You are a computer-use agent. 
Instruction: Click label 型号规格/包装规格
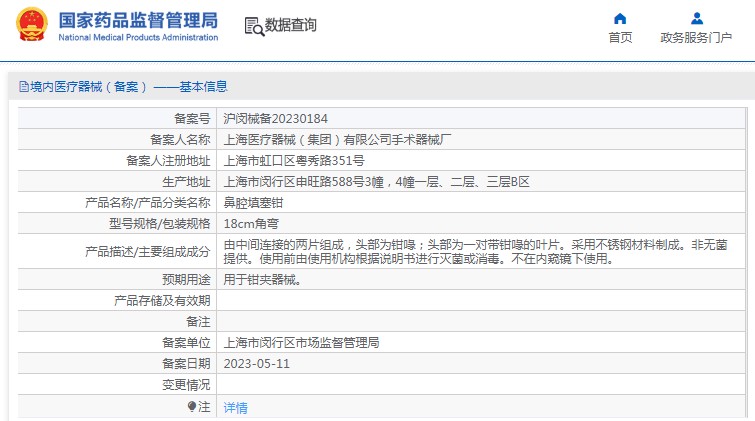coord(159,224)
